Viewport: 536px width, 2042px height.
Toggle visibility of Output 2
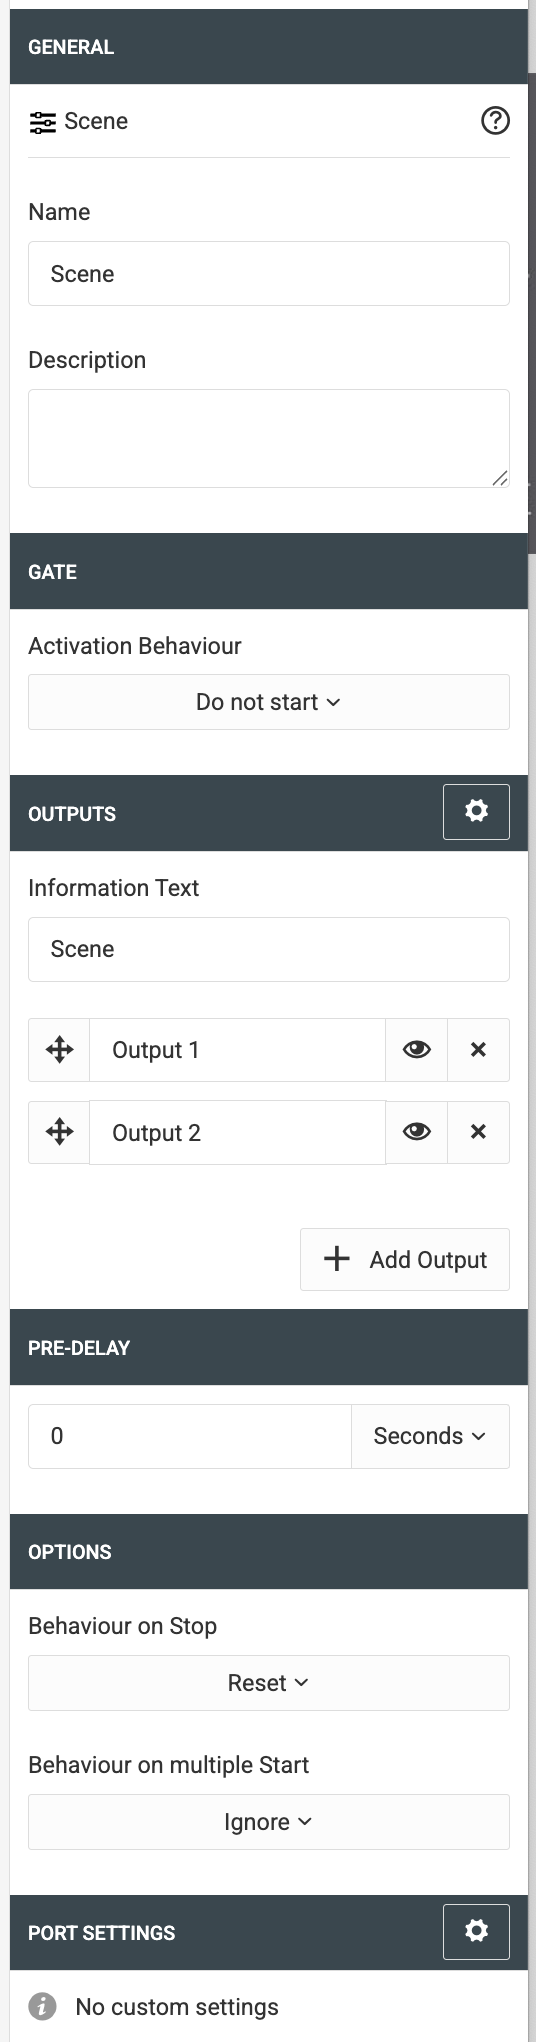[416, 1132]
